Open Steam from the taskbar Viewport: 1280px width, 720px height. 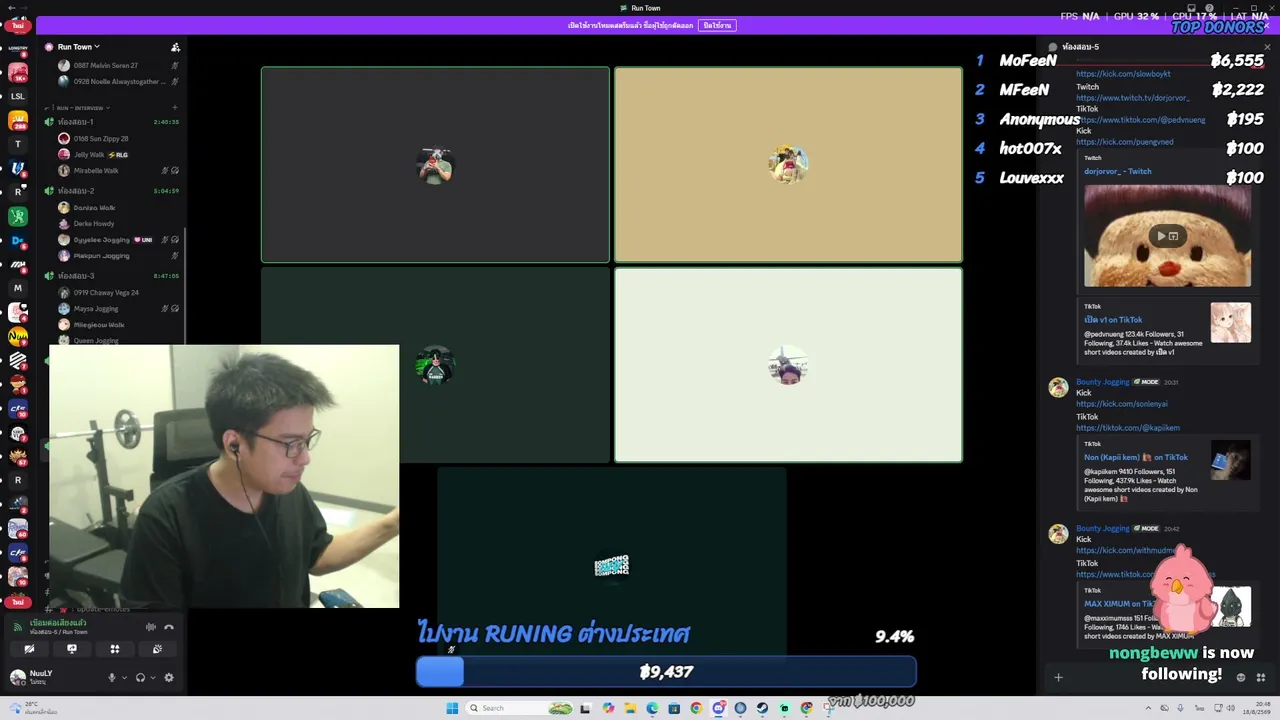[762, 708]
